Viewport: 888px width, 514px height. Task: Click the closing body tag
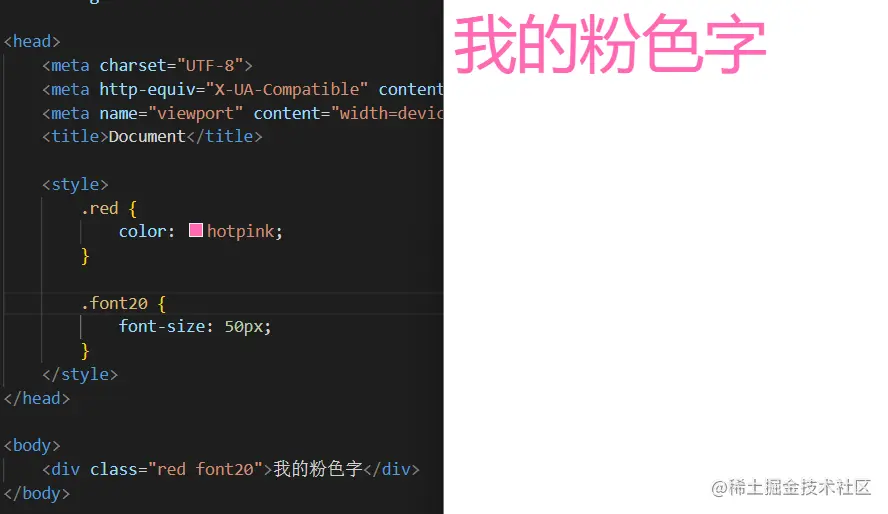coord(37,493)
